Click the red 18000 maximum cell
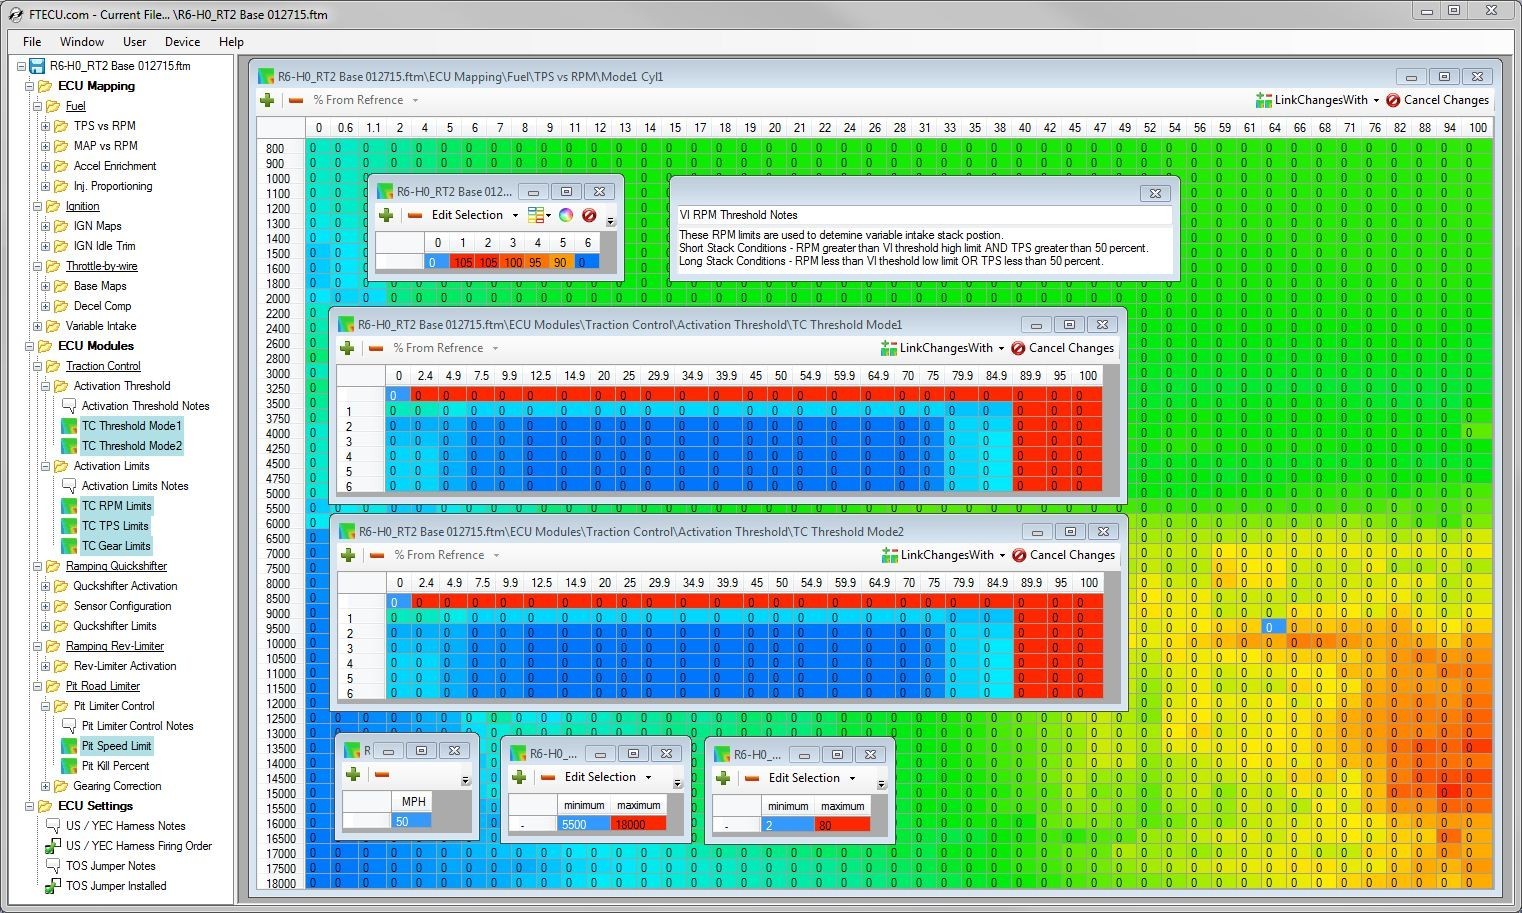Image resolution: width=1522 pixels, height=913 pixels. (638, 824)
